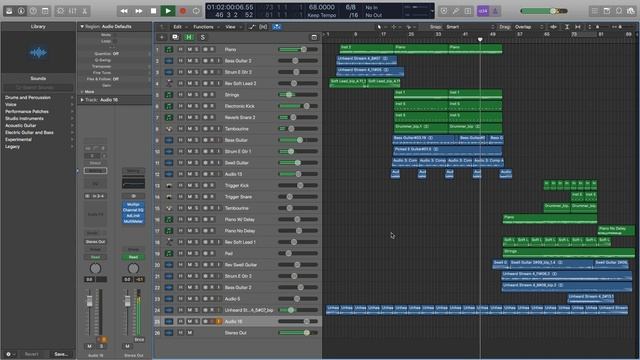Open the Tuner button in control bar
This screenshot has height=360, width=640.
coord(456,11)
